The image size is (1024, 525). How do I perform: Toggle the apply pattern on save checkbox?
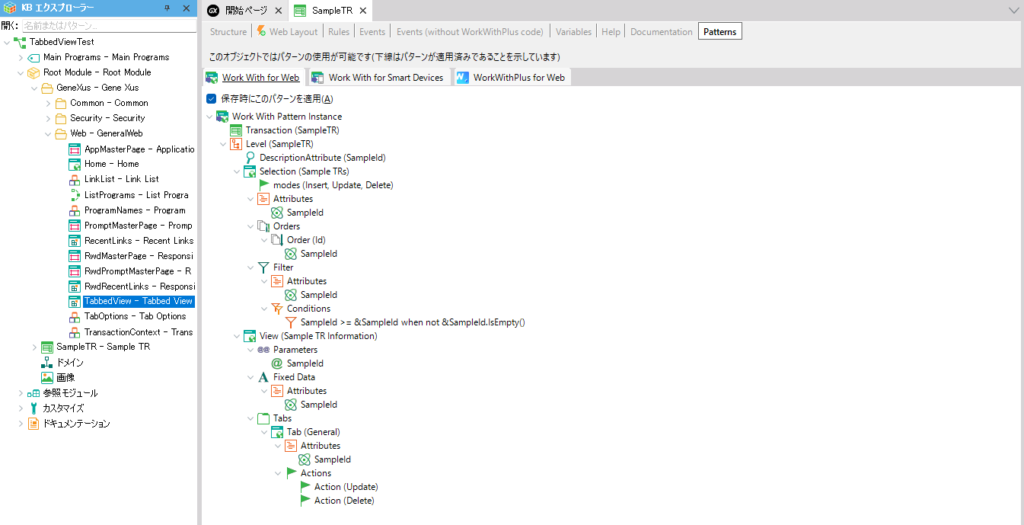[211, 99]
